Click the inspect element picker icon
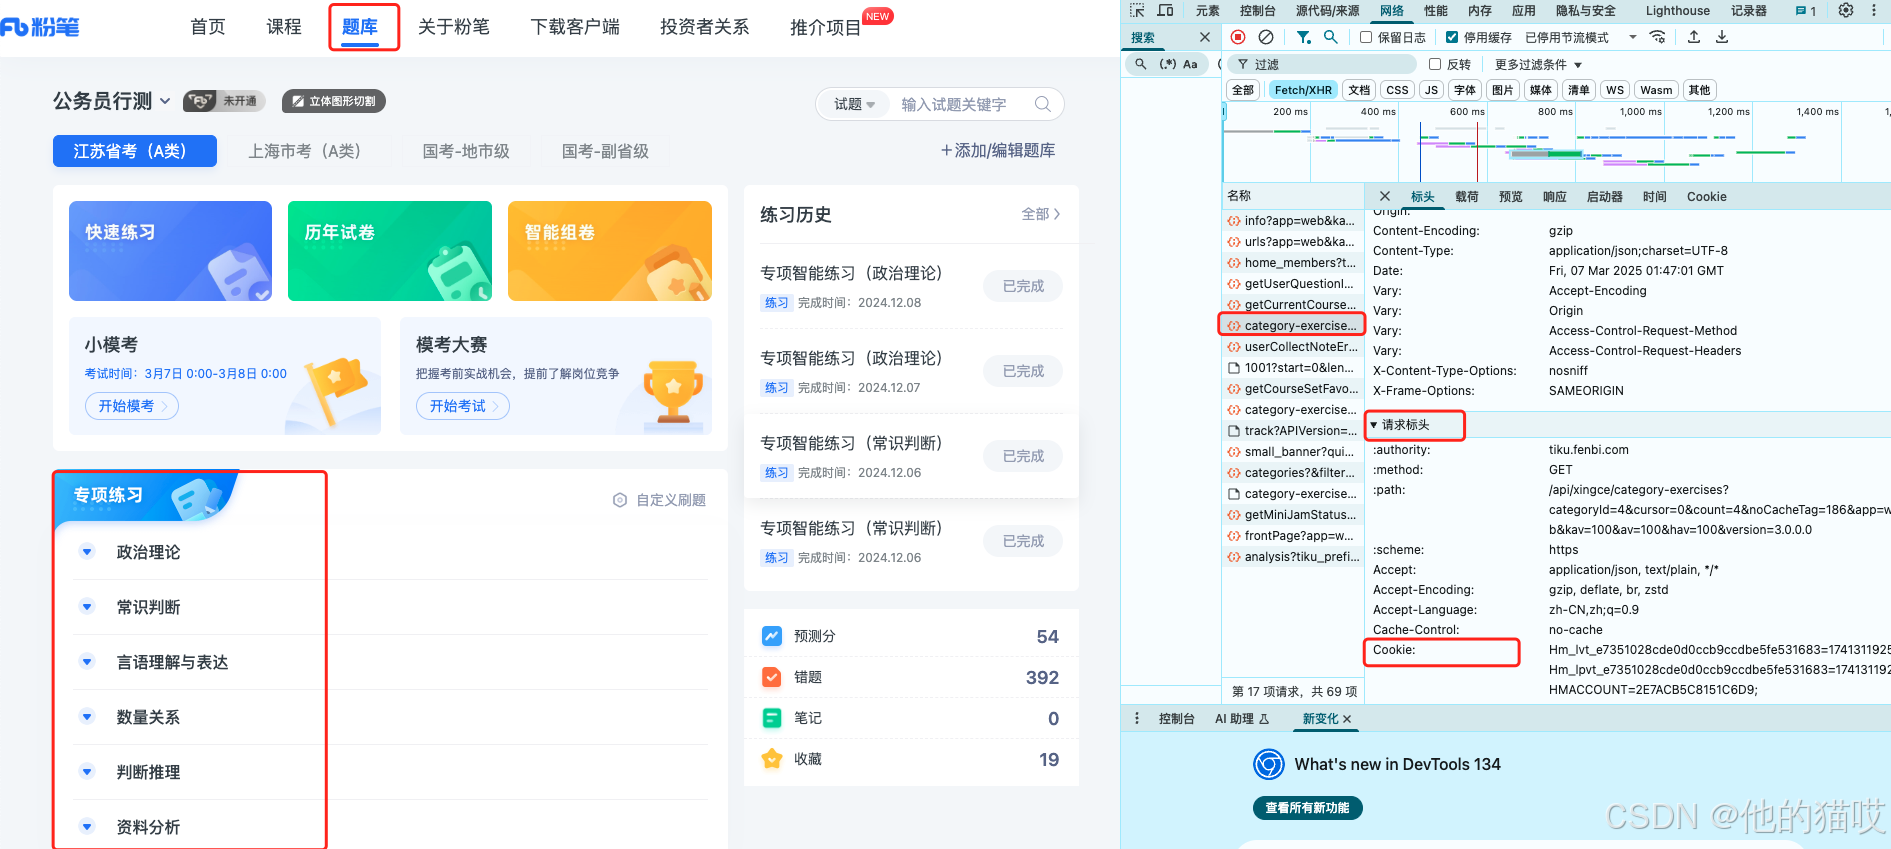Viewport: 1891px width, 849px height. coord(1137,10)
